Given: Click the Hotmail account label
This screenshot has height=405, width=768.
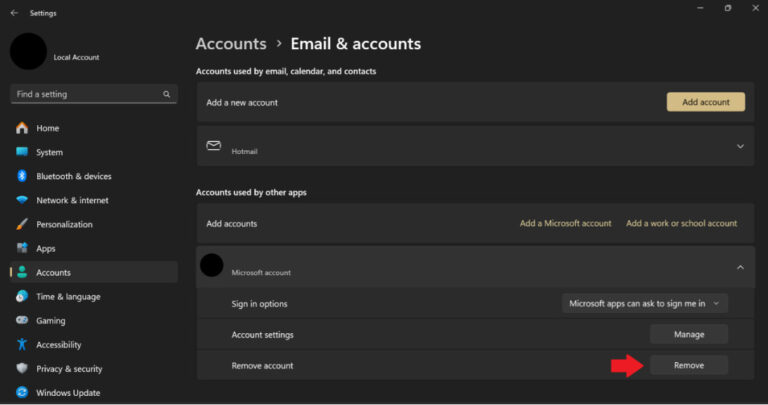Looking at the screenshot, I should [244, 152].
